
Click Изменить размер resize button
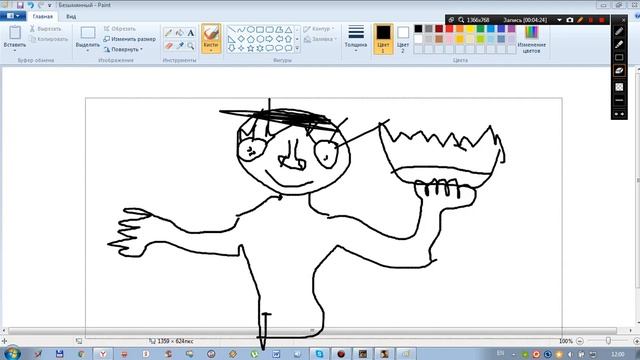pos(129,39)
